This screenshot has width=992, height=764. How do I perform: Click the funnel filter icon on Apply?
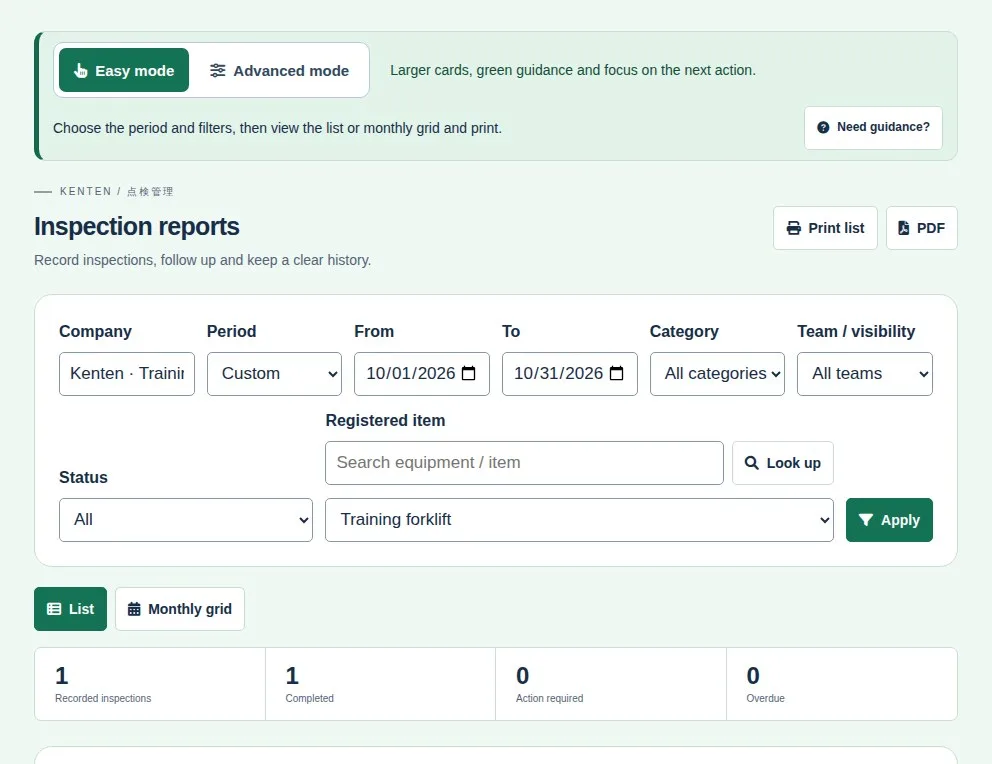click(866, 520)
